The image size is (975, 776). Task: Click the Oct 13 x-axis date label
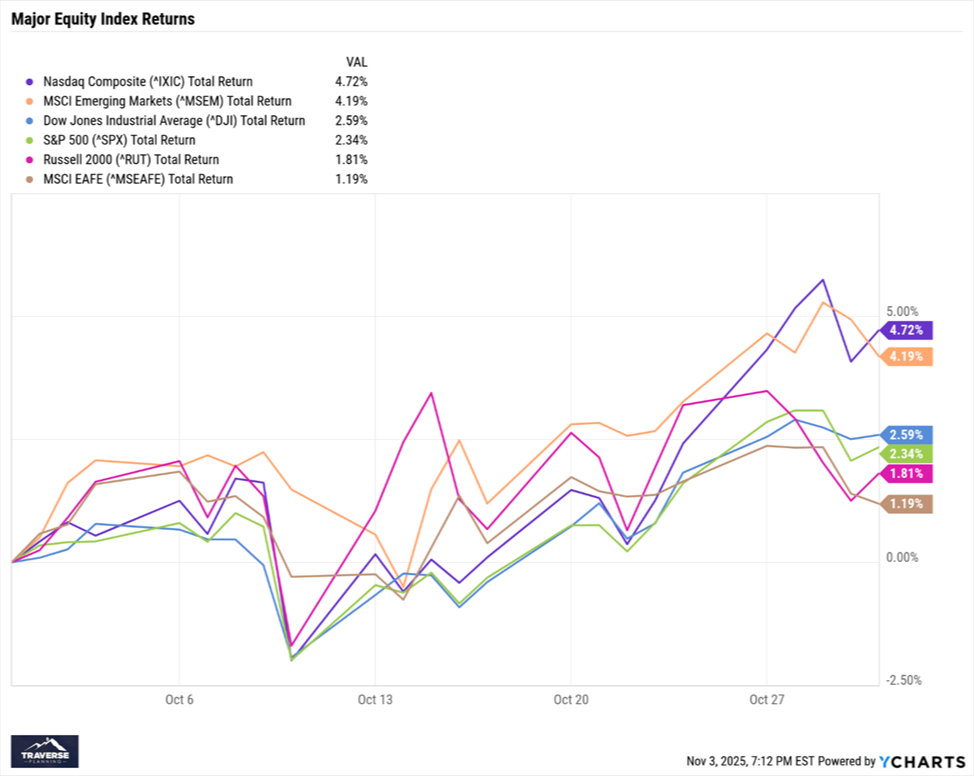click(374, 699)
